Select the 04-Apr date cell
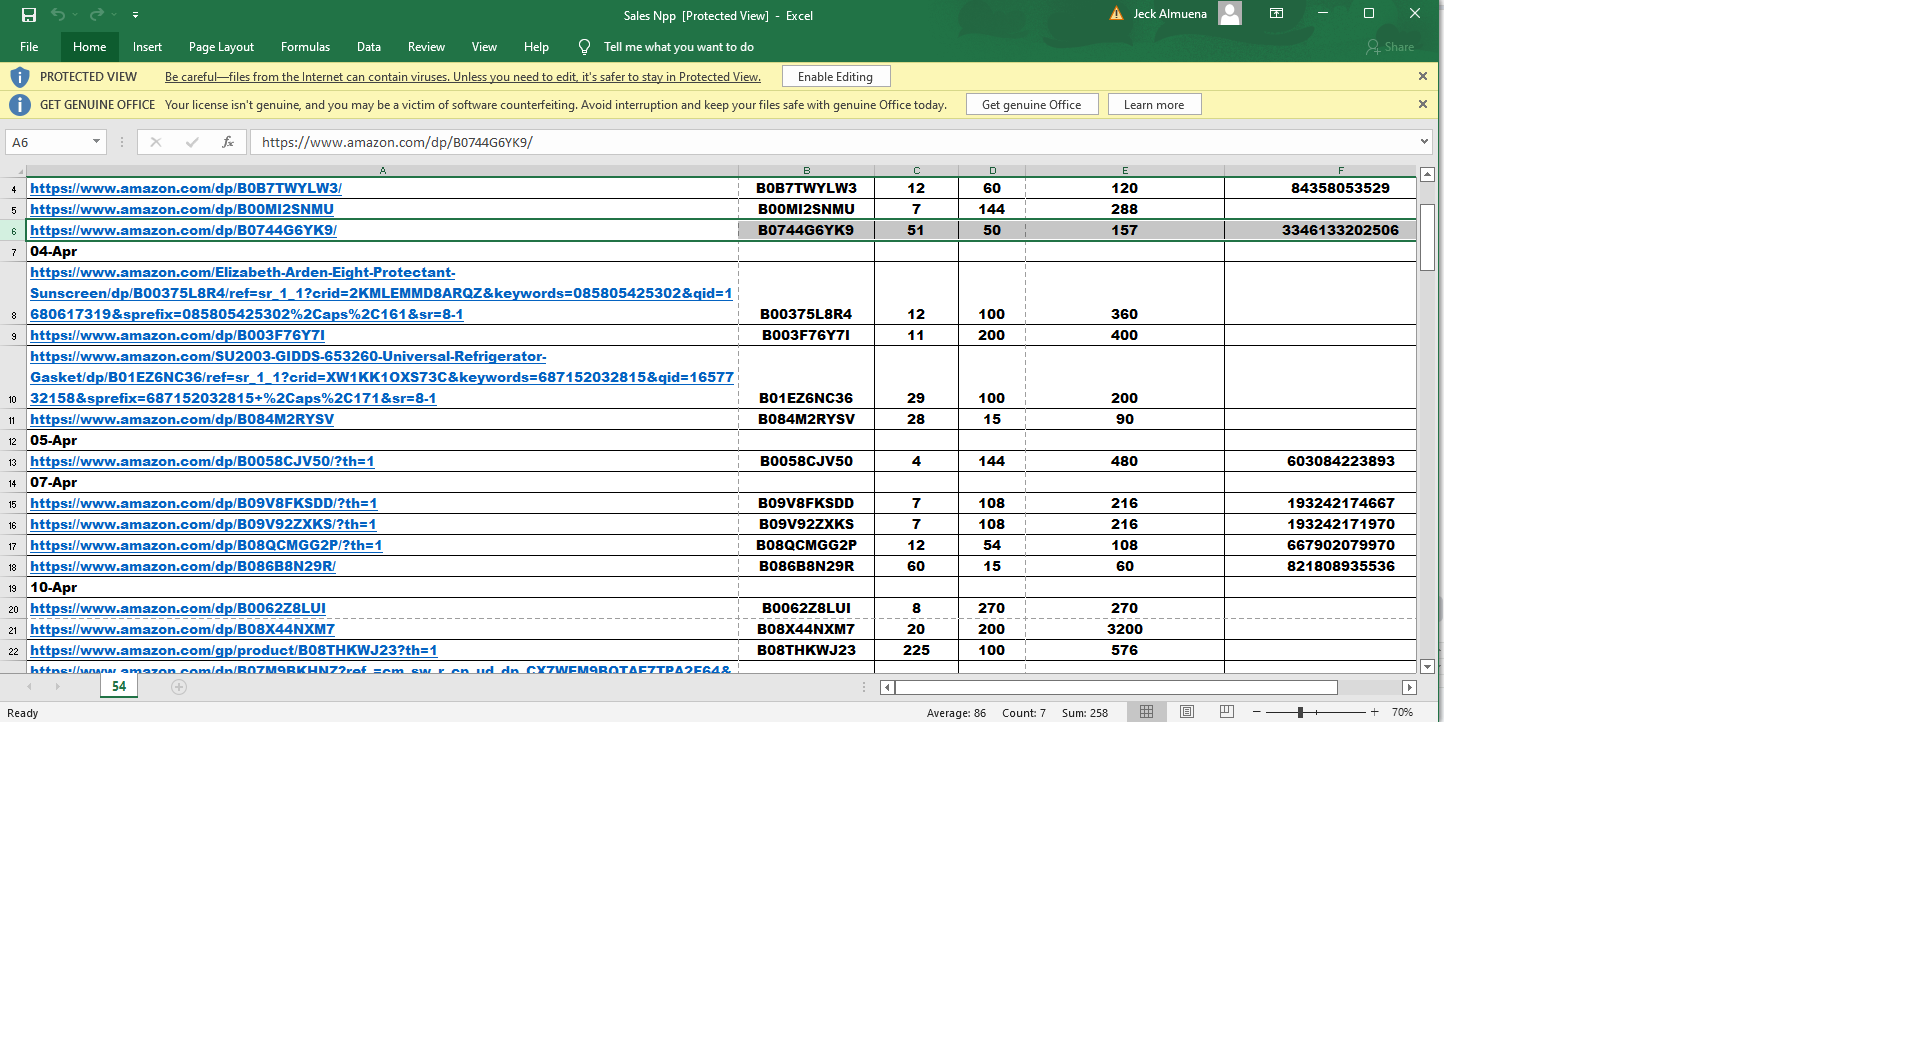Image resolution: width=1922 pixels, height=1042 pixels. pos(382,251)
